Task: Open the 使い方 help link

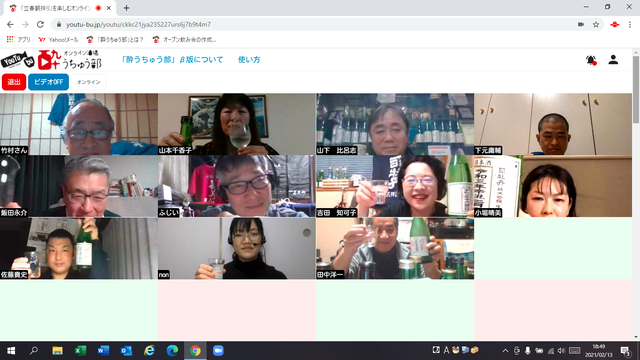Action: tap(249, 60)
